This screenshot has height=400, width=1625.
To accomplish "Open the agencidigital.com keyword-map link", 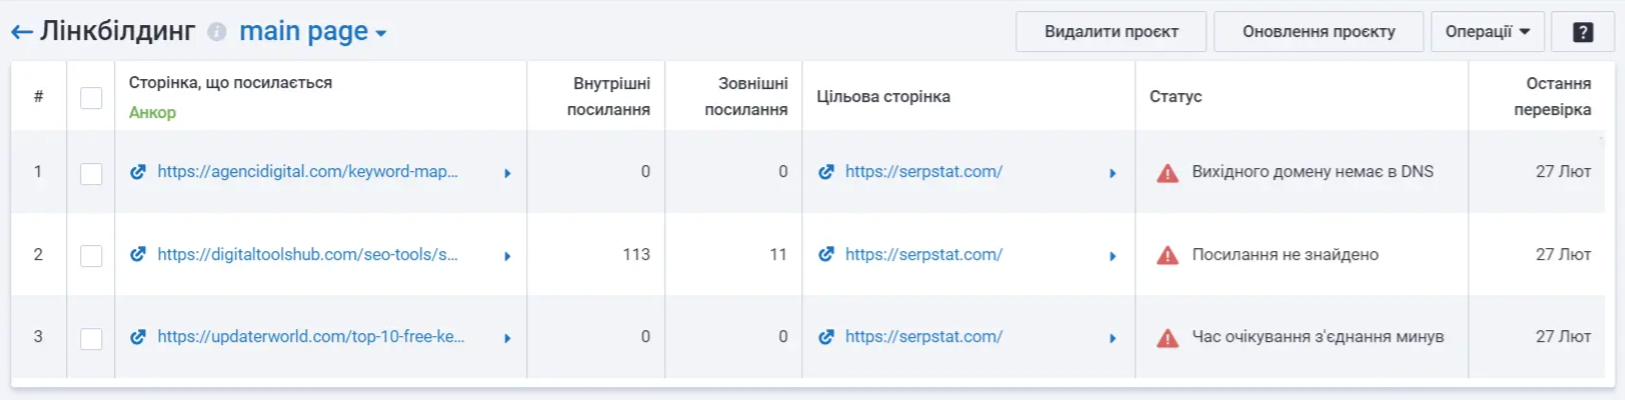I will (x=308, y=171).
